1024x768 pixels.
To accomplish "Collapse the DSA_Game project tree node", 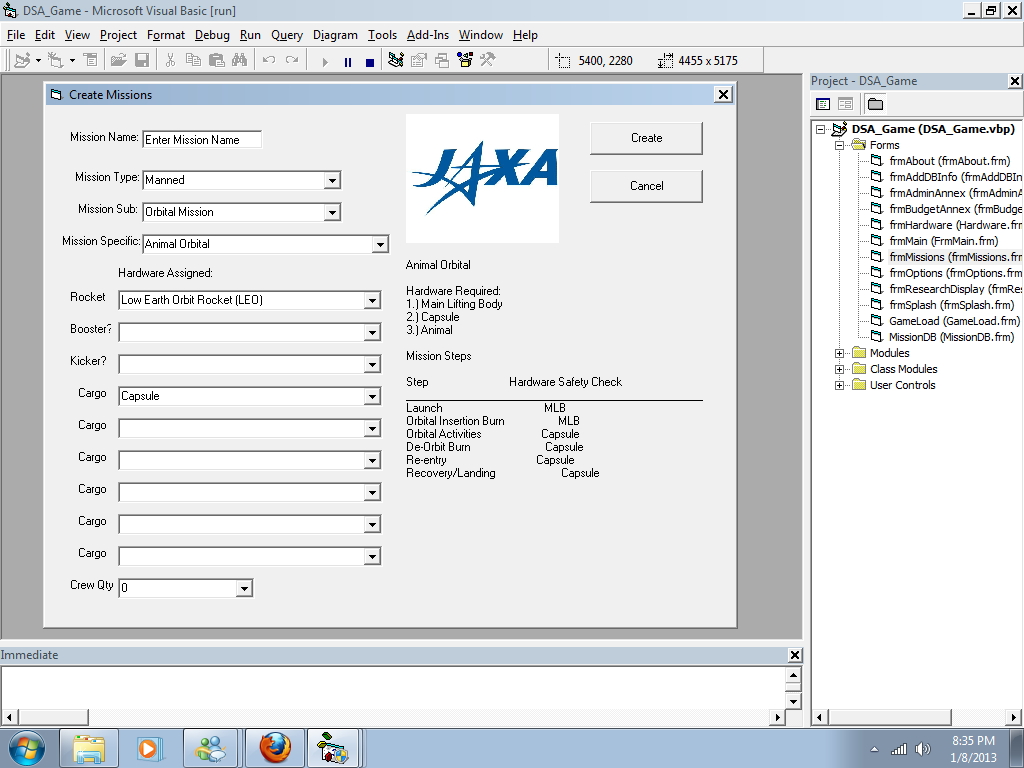I will click(x=821, y=129).
